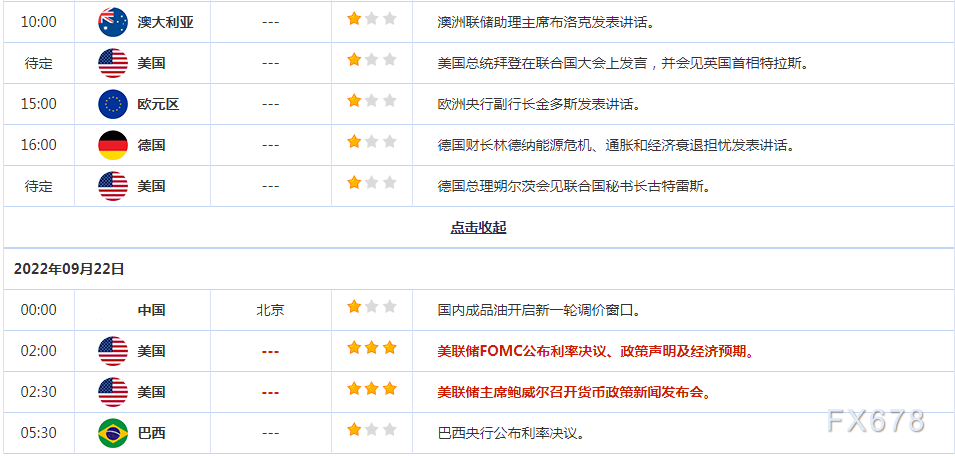Click three-star rating in the 02:00 FOMC row
Screen dimensions: 955x456
(x=372, y=348)
